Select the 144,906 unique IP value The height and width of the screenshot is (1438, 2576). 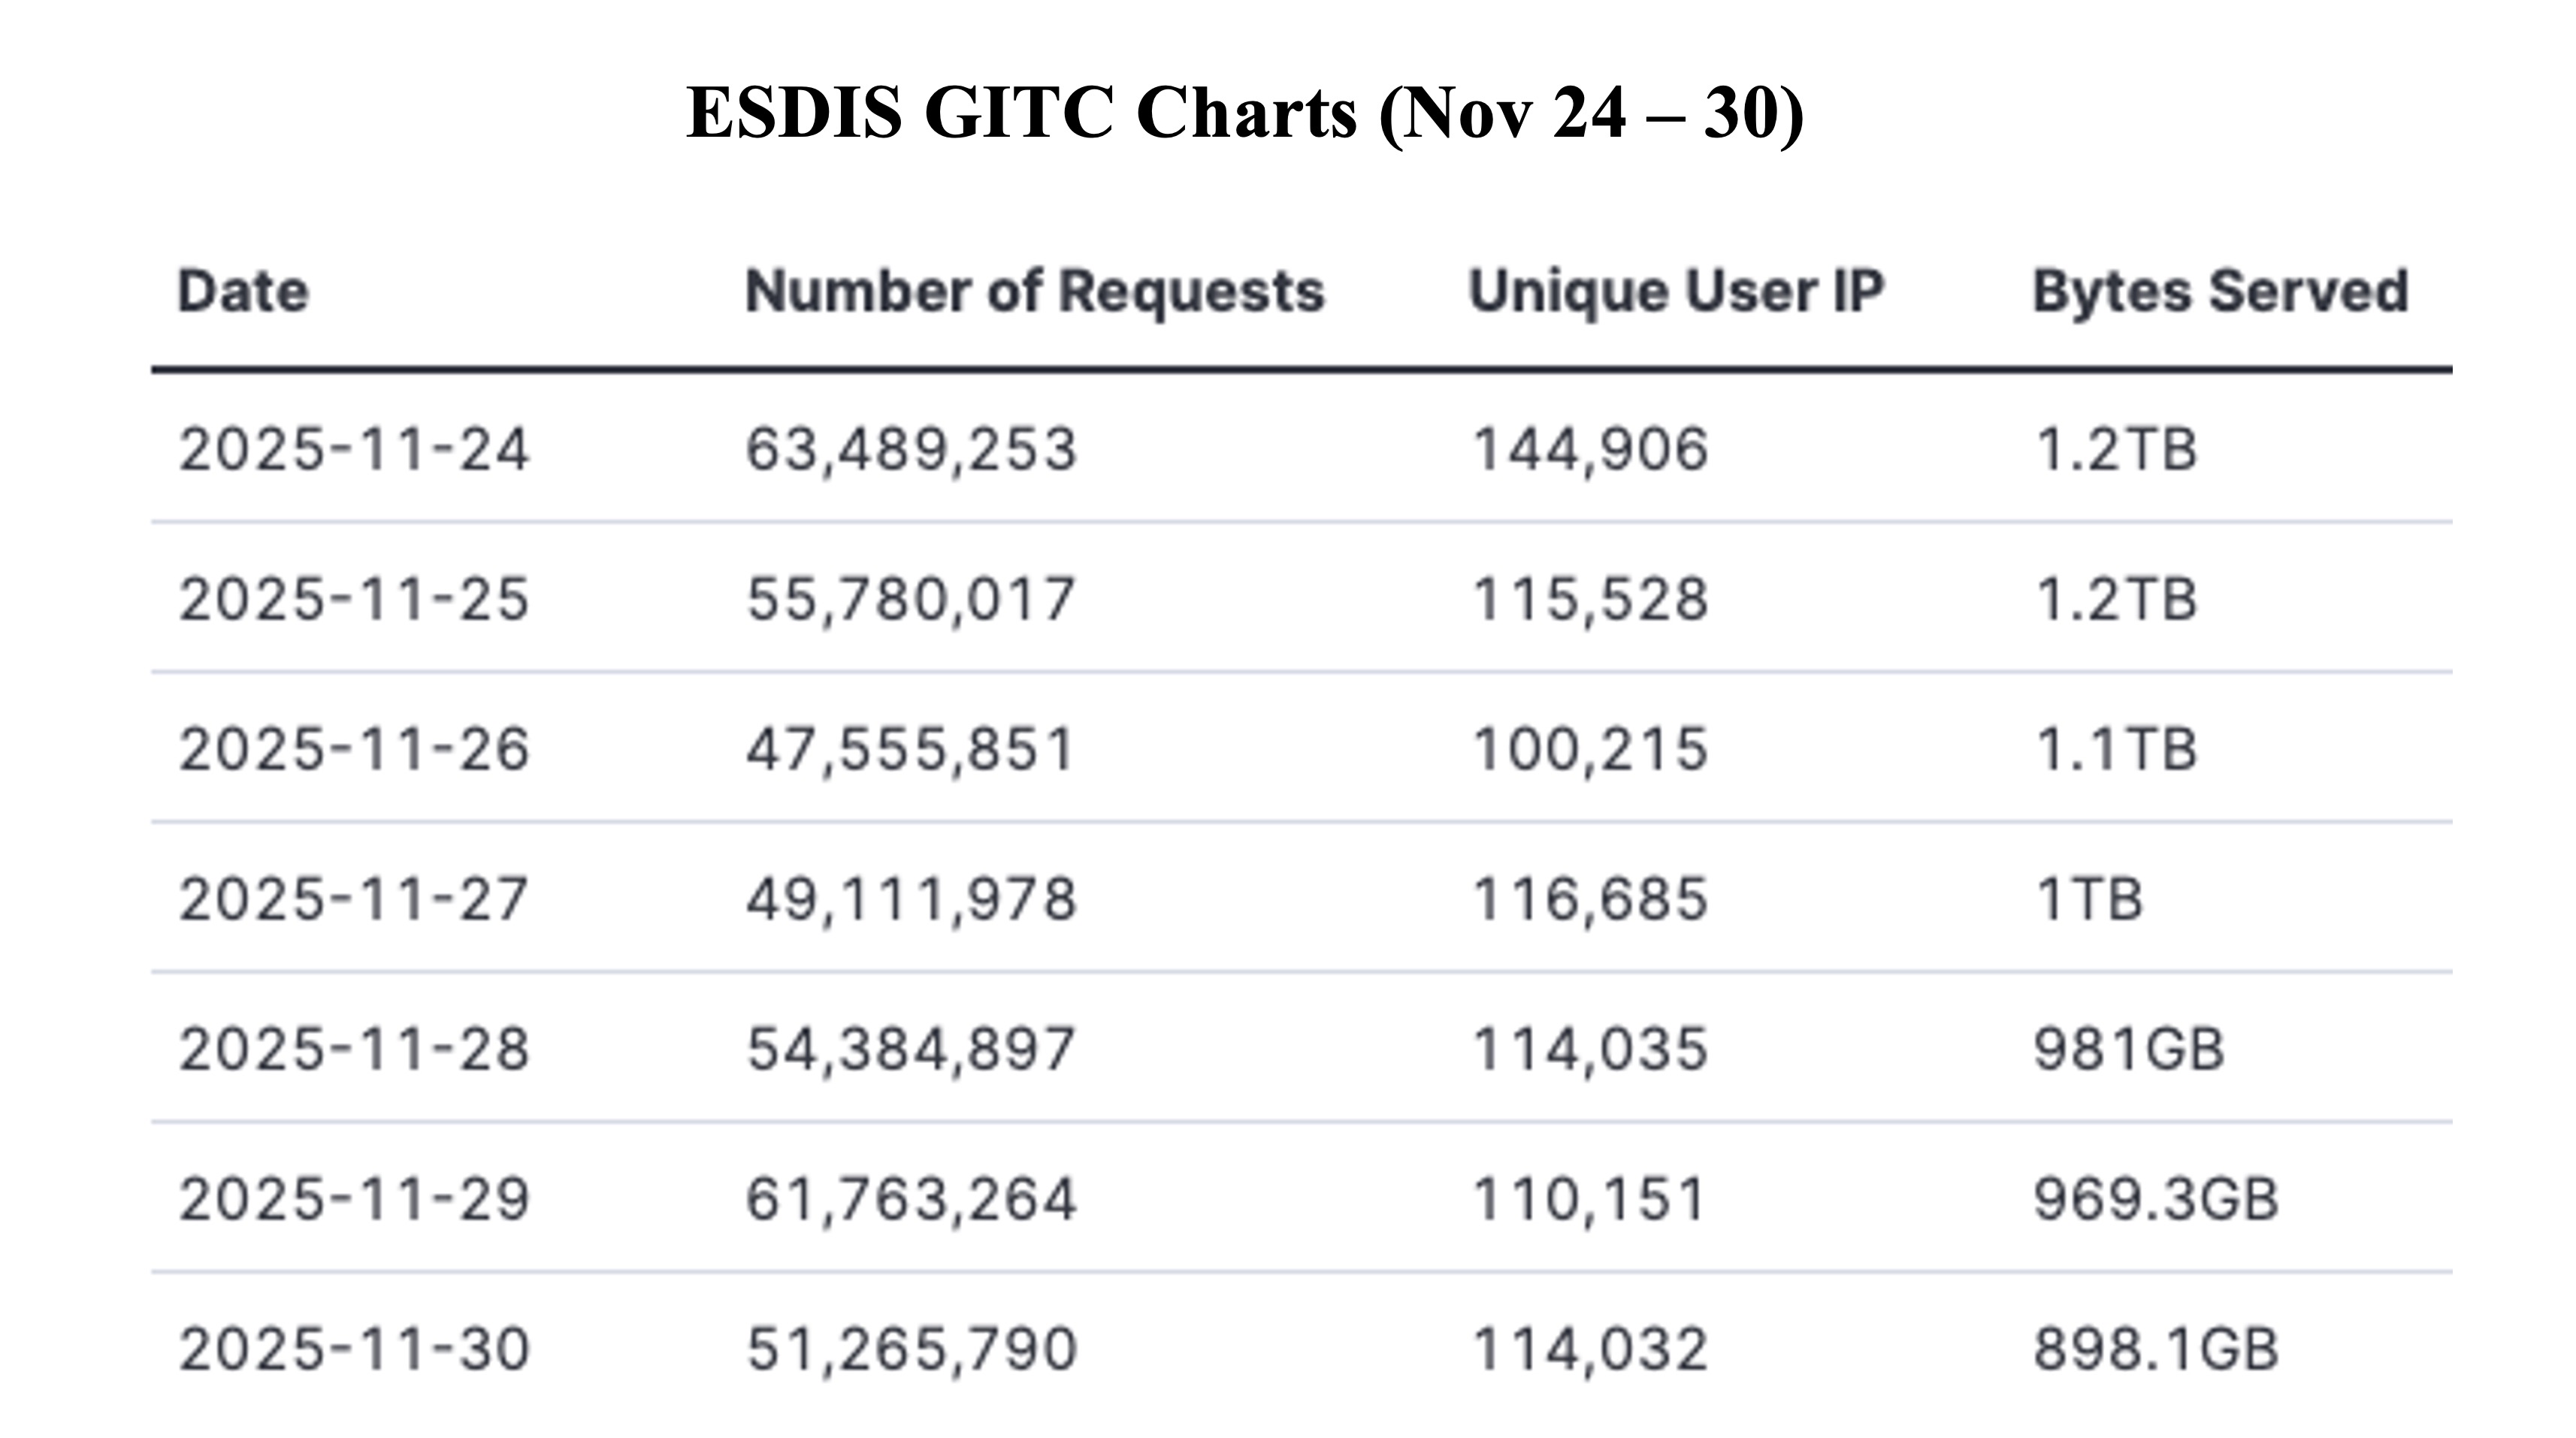[1590, 449]
